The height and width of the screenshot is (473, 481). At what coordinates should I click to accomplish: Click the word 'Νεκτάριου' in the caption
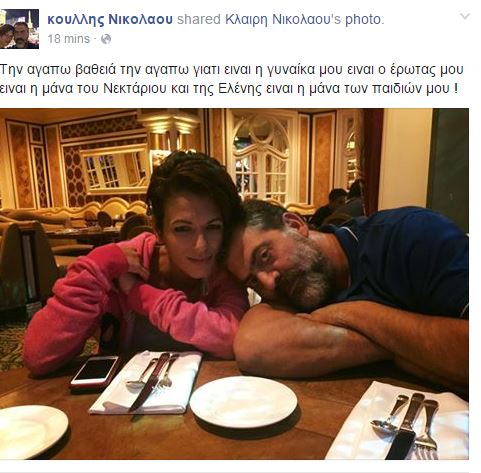click(x=135, y=88)
